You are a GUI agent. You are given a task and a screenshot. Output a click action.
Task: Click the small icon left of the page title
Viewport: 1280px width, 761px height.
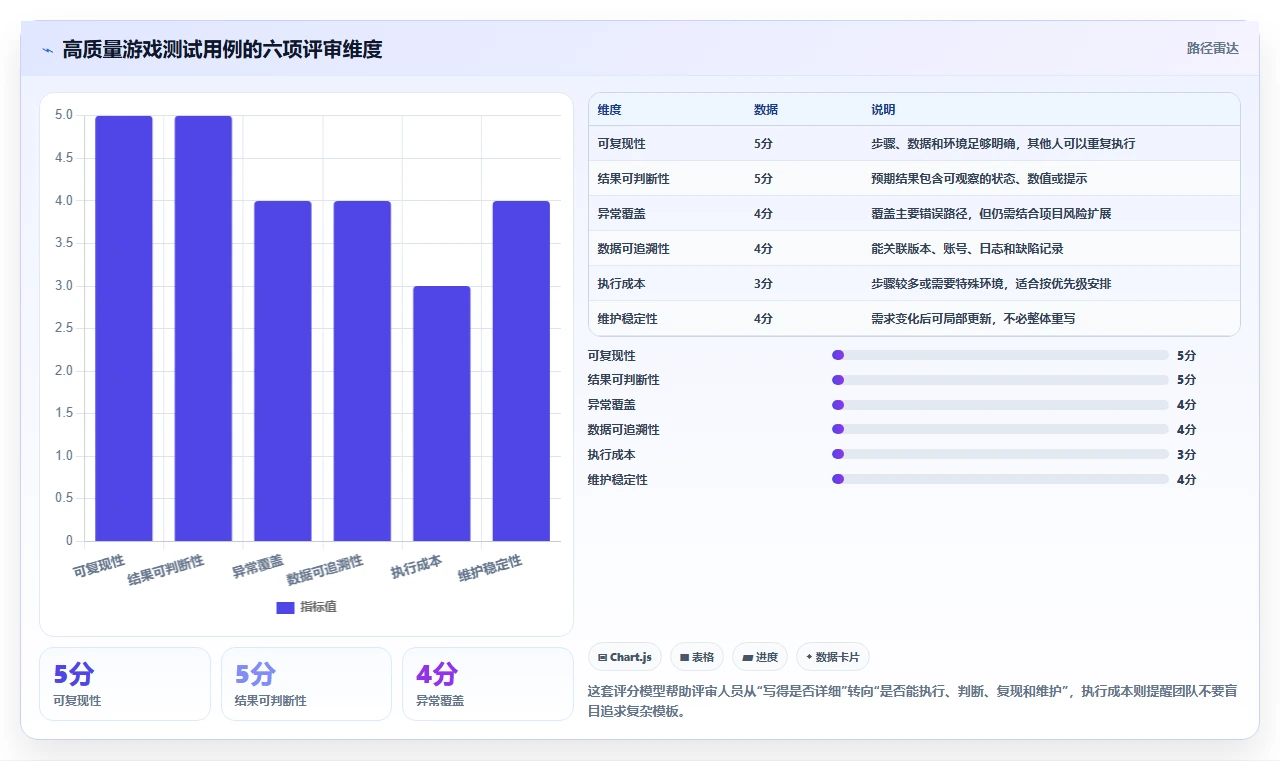[47, 50]
